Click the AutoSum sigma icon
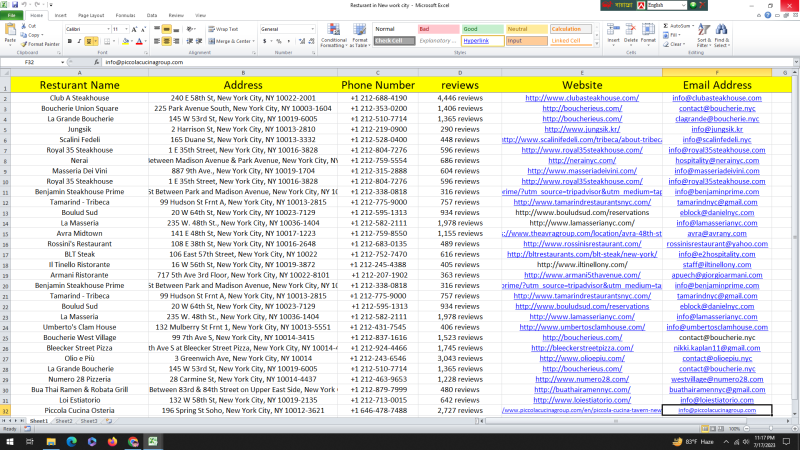Screen dimensions: 800x450 point(666,26)
